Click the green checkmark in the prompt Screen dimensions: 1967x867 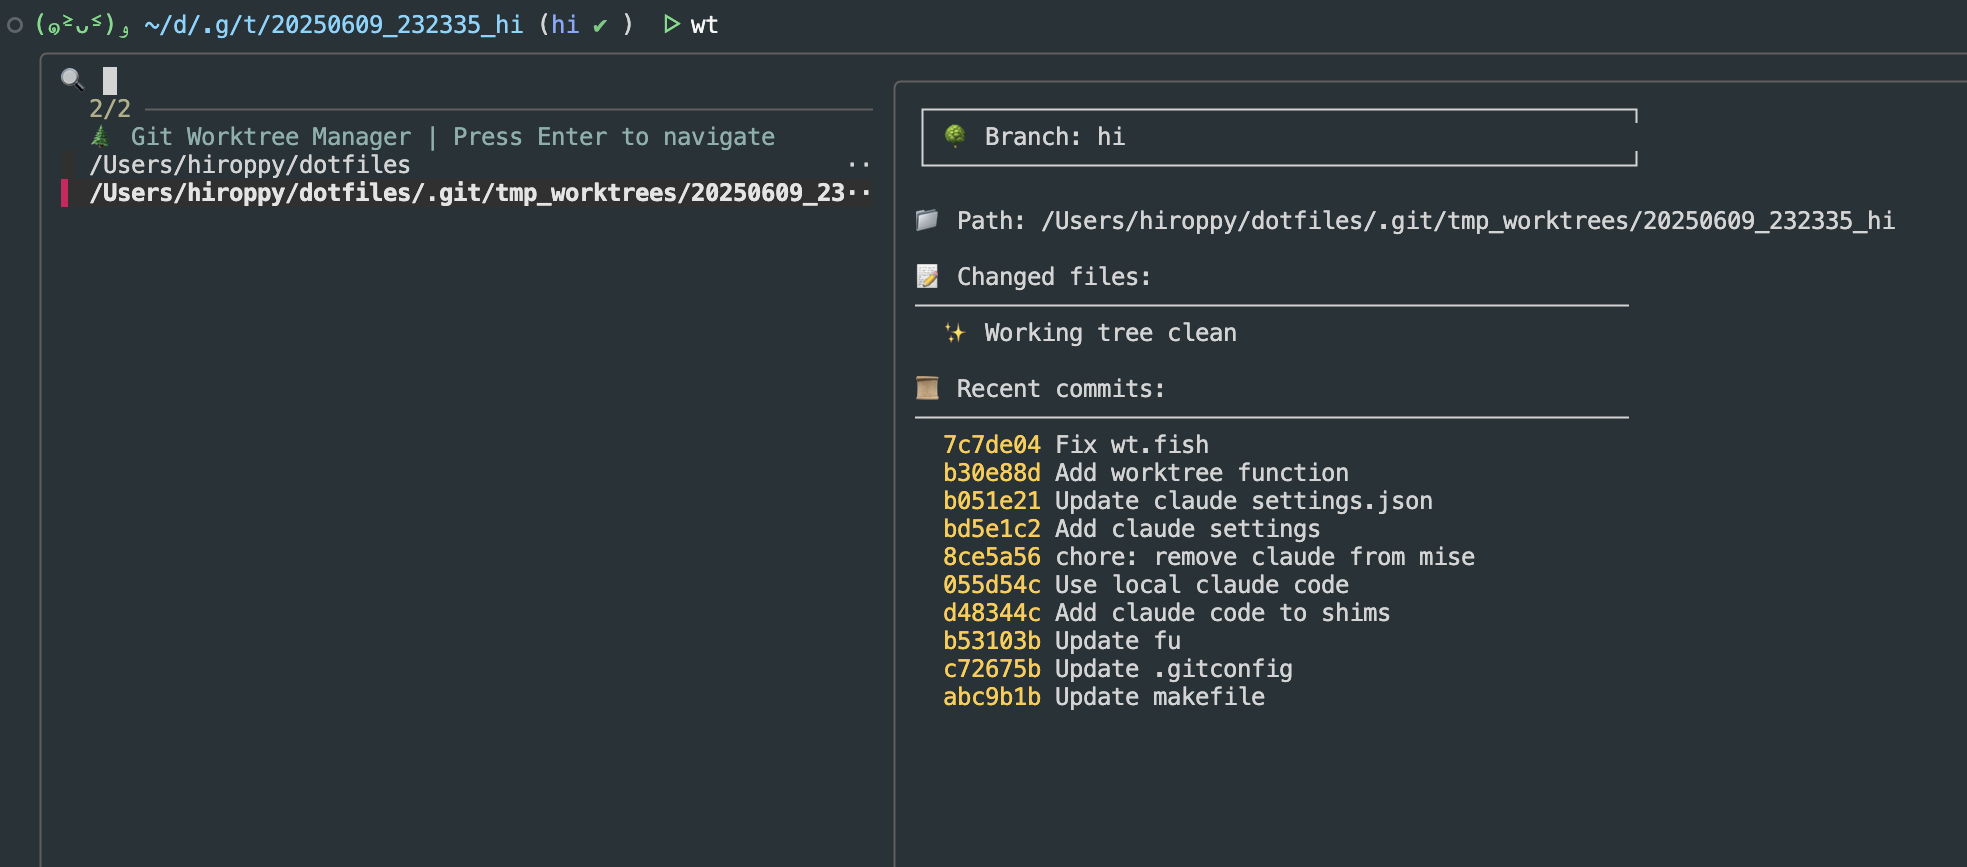(600, 25)
